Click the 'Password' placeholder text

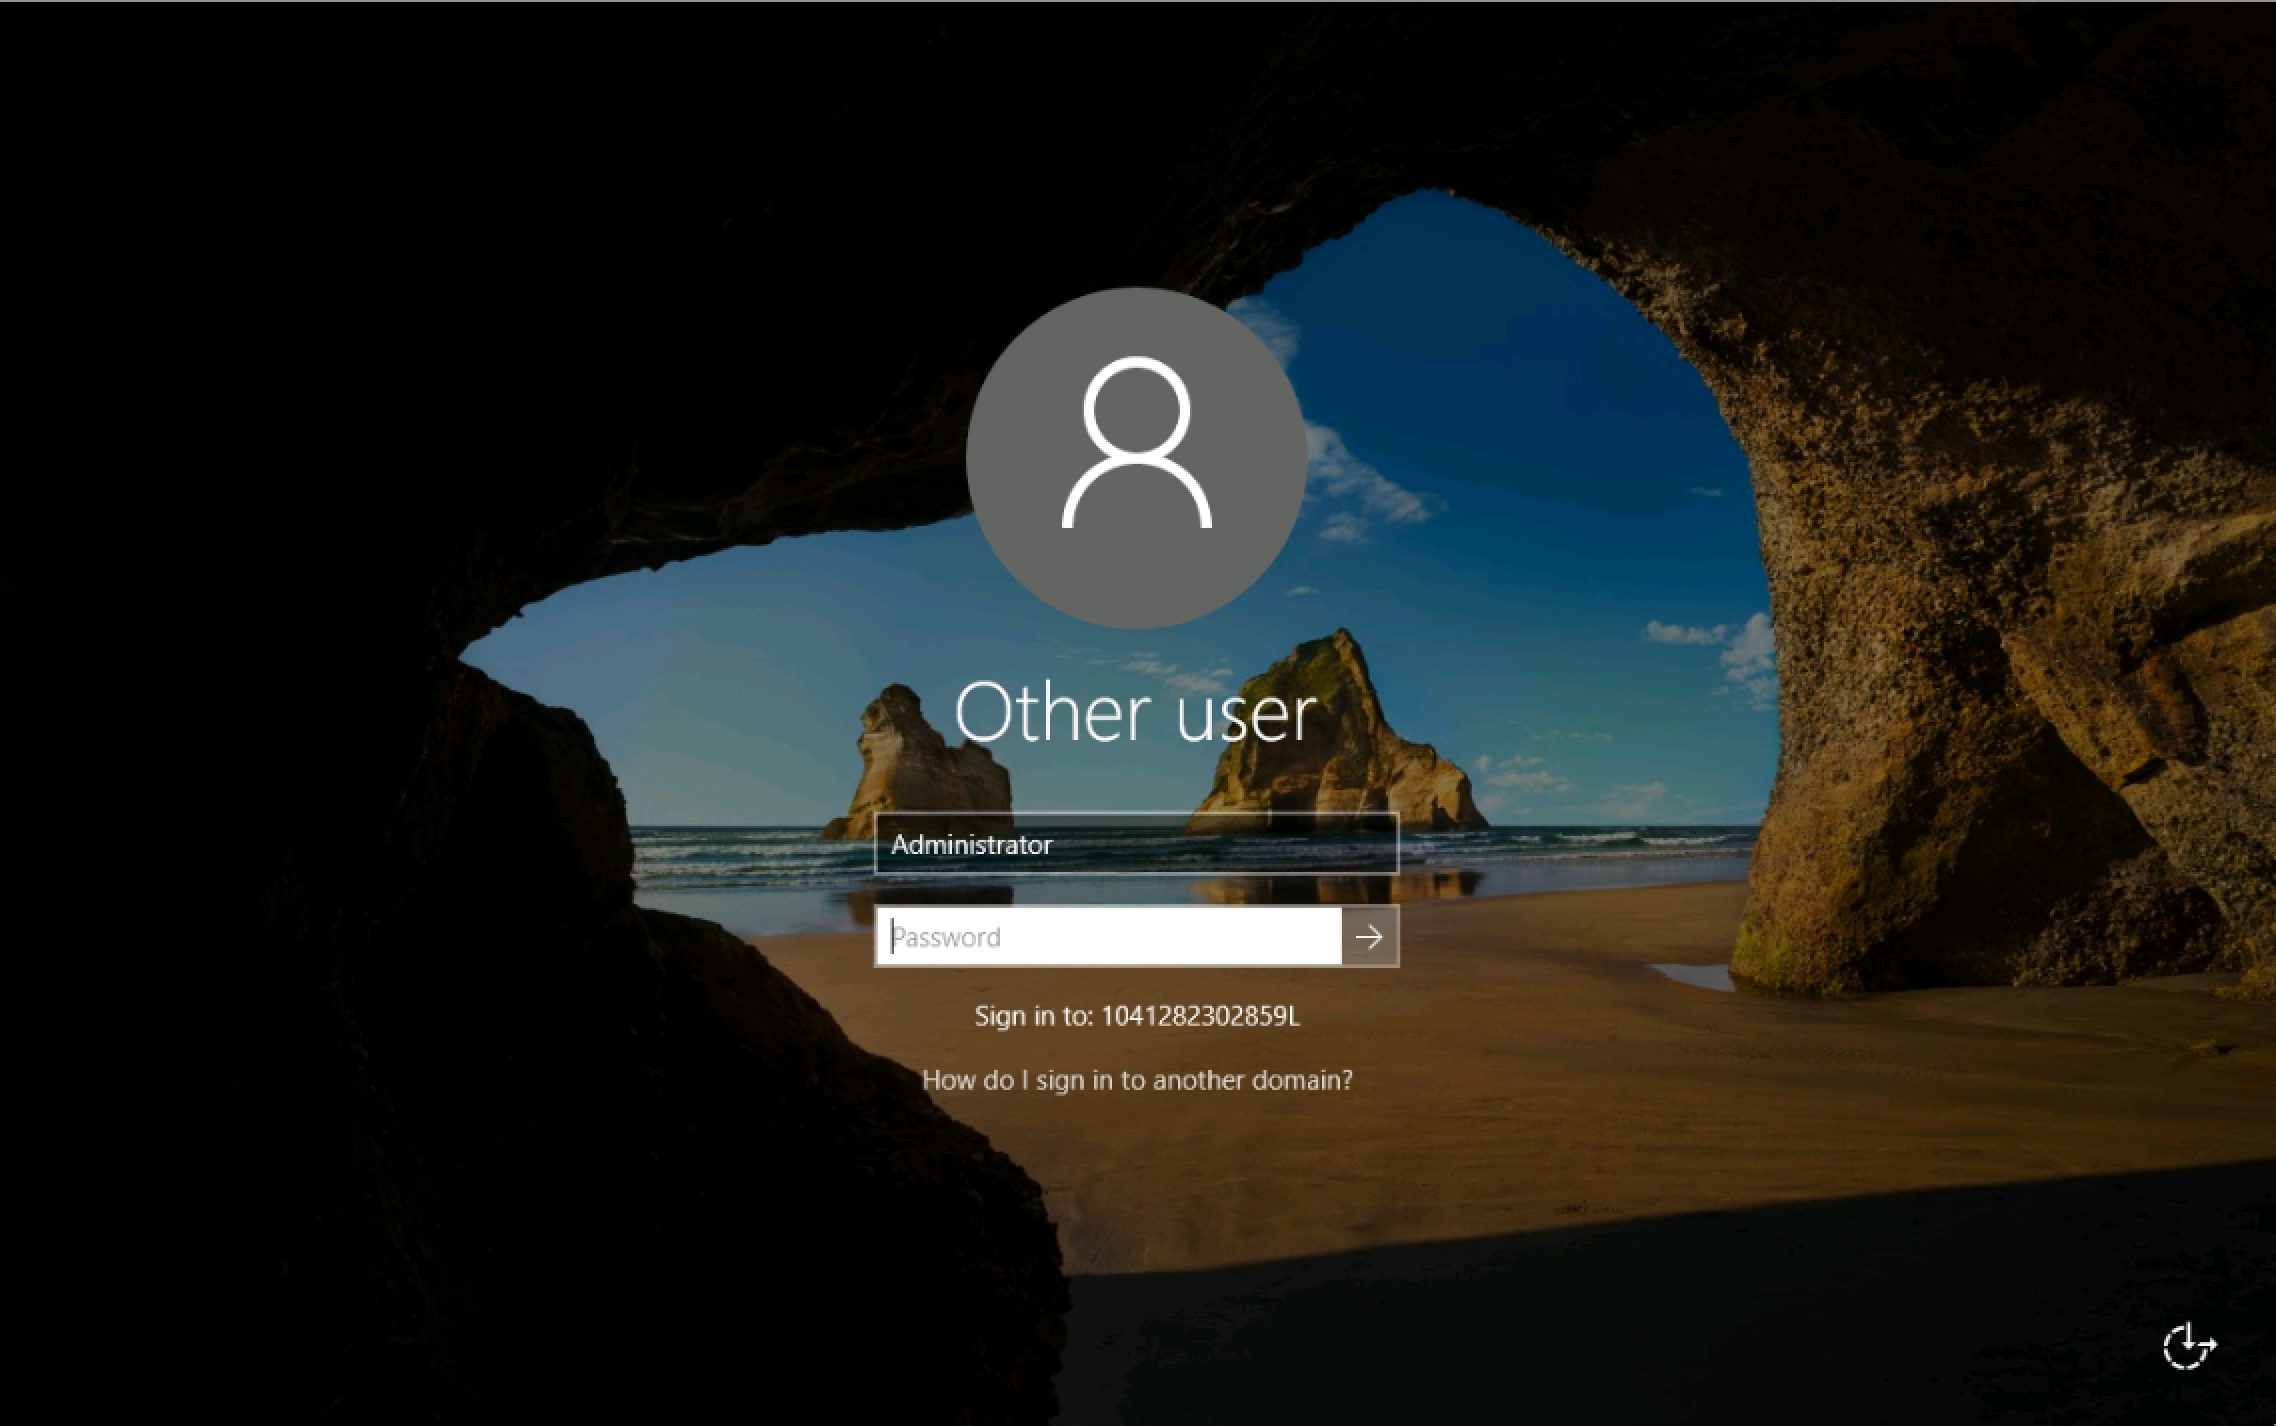(947, 937)
